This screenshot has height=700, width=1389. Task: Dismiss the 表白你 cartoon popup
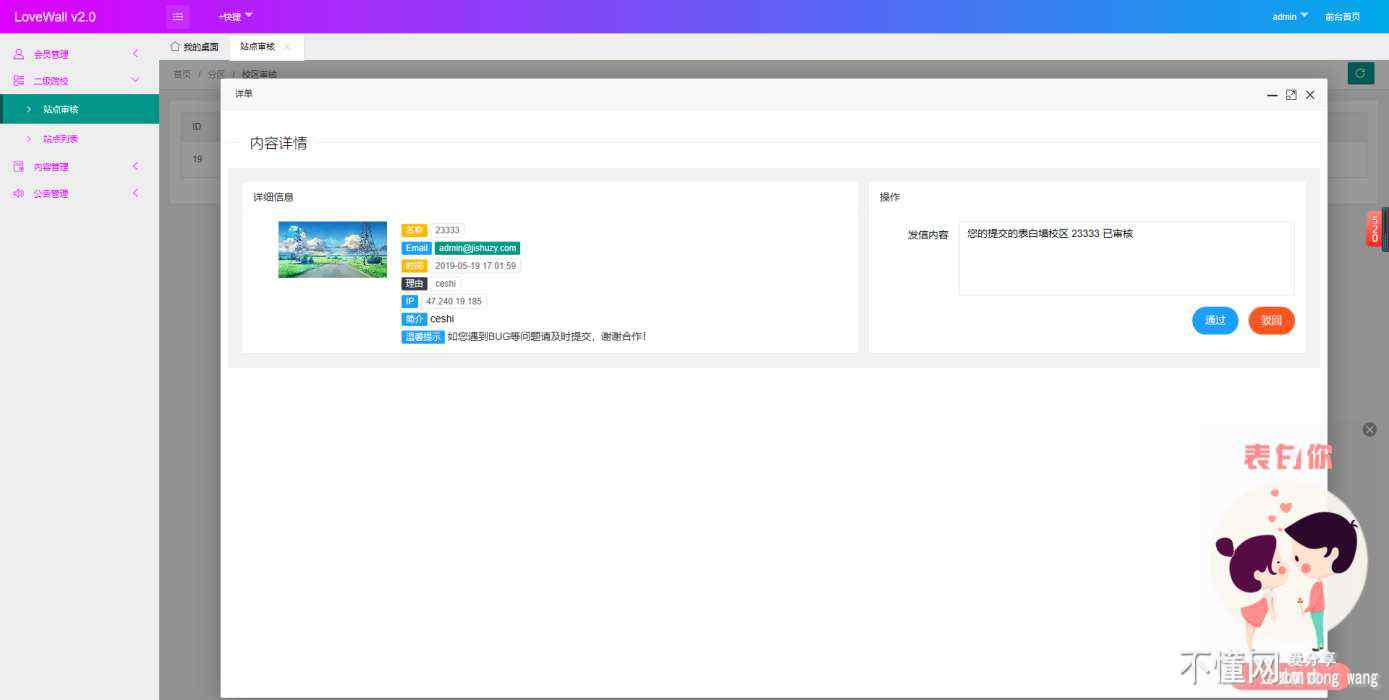(x=1369, y=429)
